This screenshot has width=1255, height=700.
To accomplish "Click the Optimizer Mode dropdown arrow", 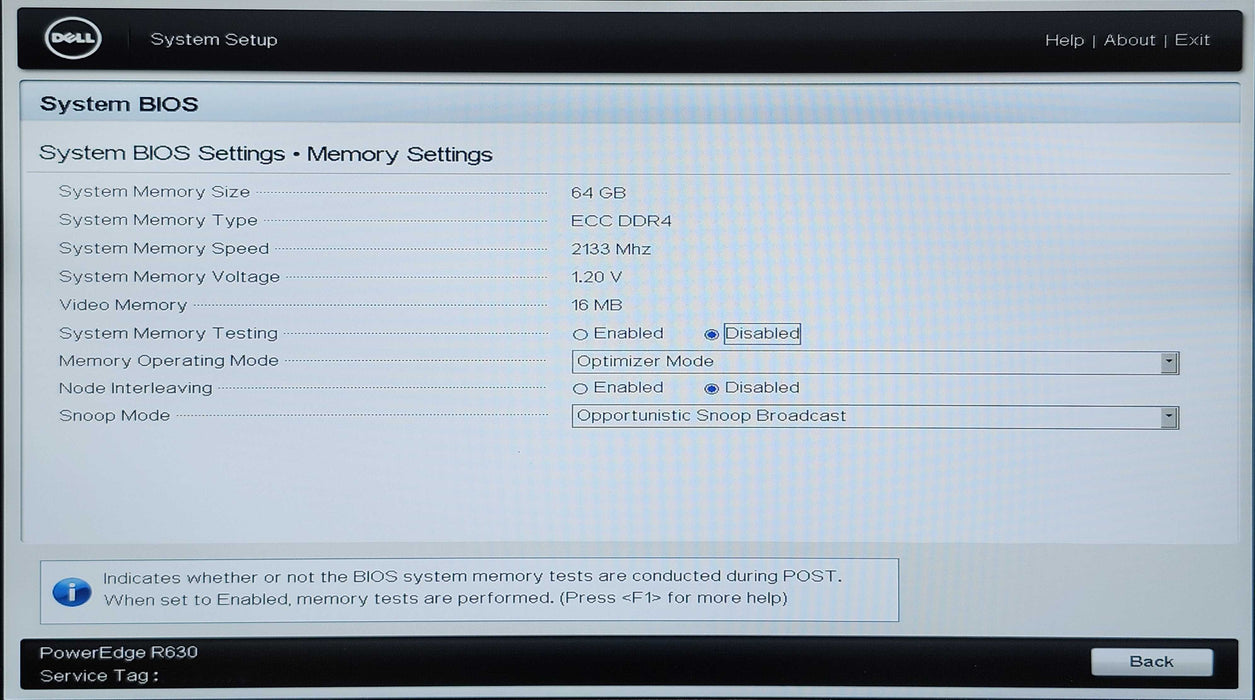I will (x=1168, y=362).
